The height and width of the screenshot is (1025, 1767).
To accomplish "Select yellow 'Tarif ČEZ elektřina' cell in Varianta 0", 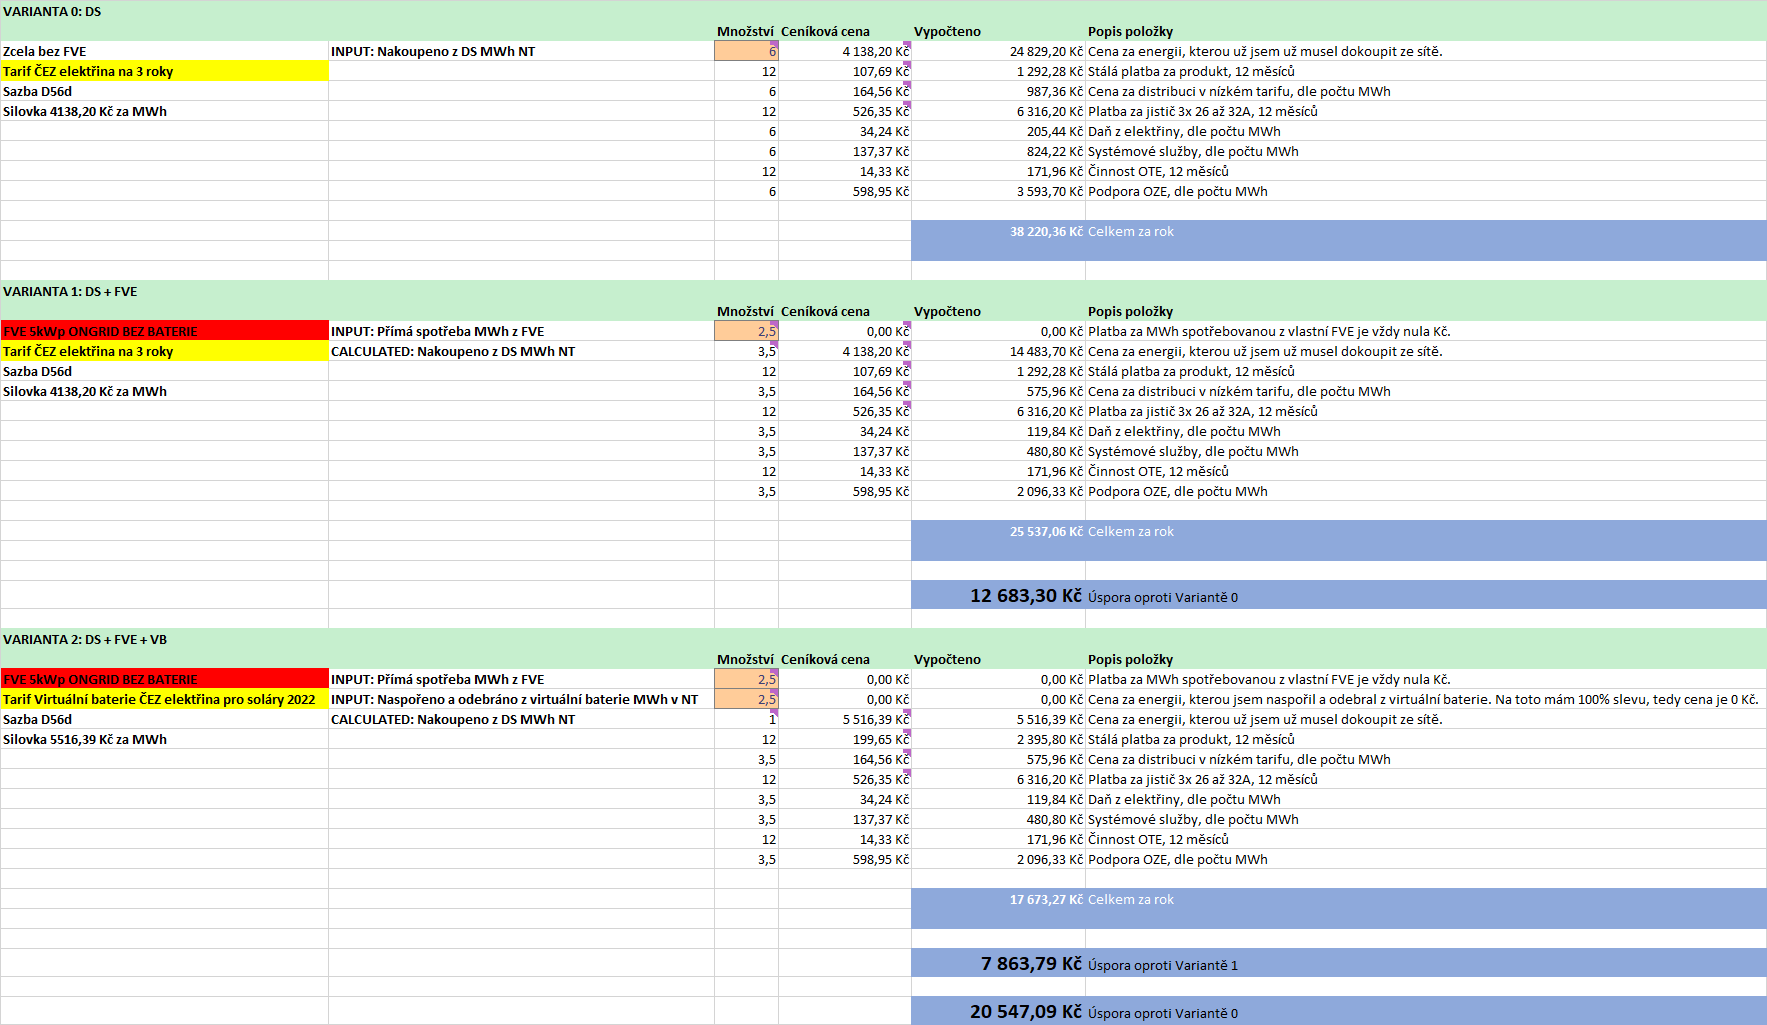I will coord(164,71).
